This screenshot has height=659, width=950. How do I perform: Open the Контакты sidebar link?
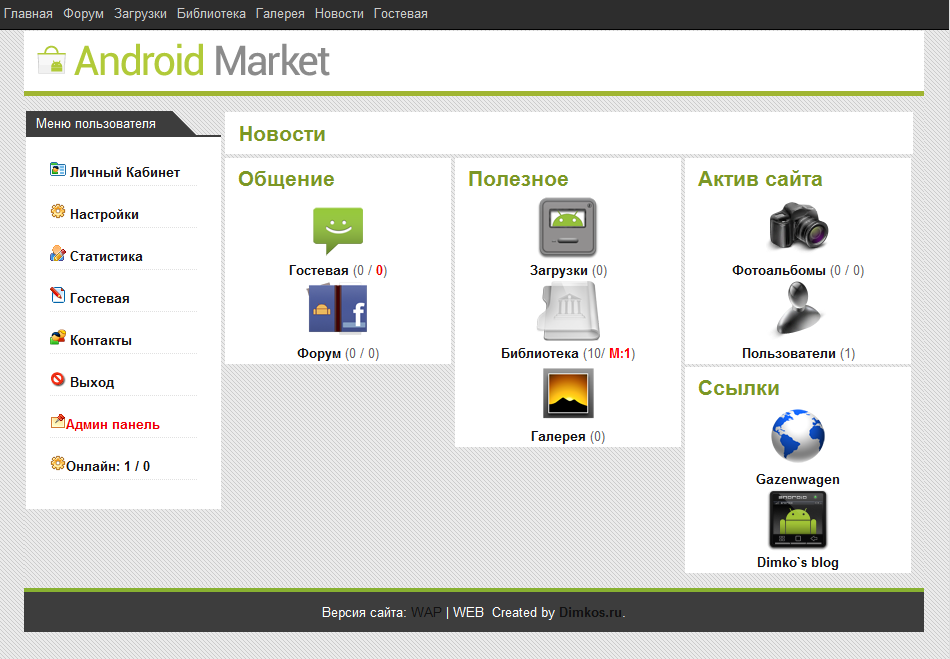point(101,340)
